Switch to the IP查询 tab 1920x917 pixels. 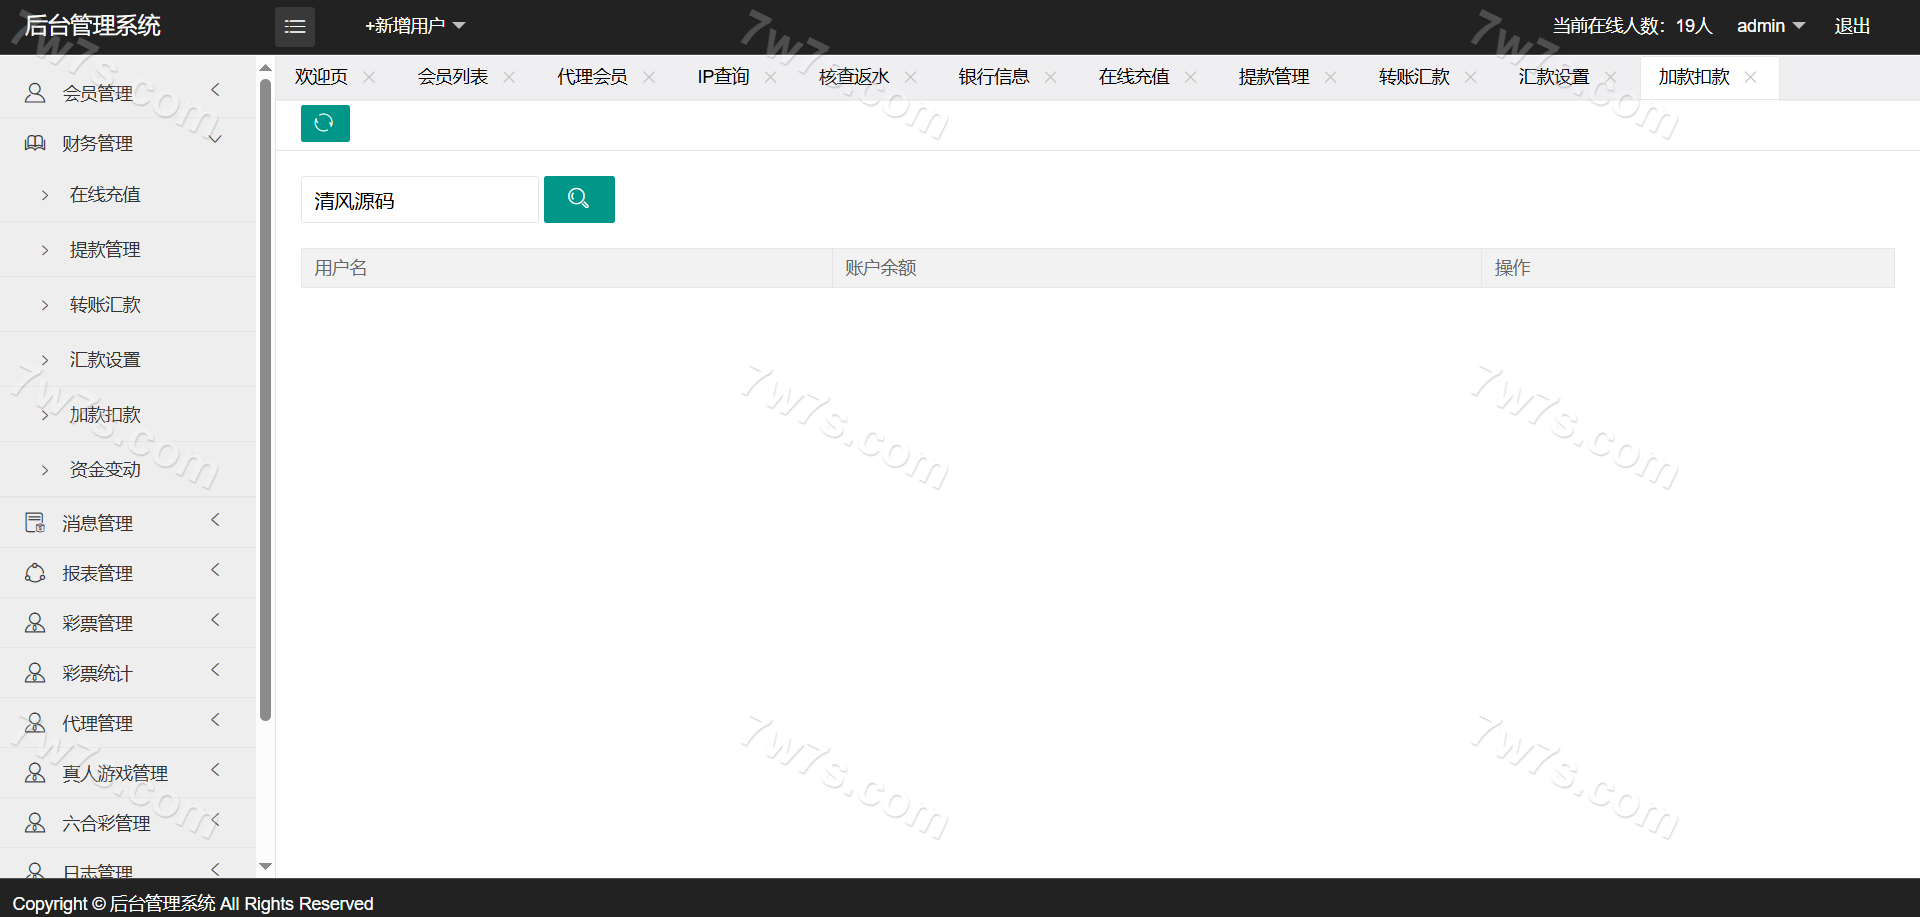(723, 77)
